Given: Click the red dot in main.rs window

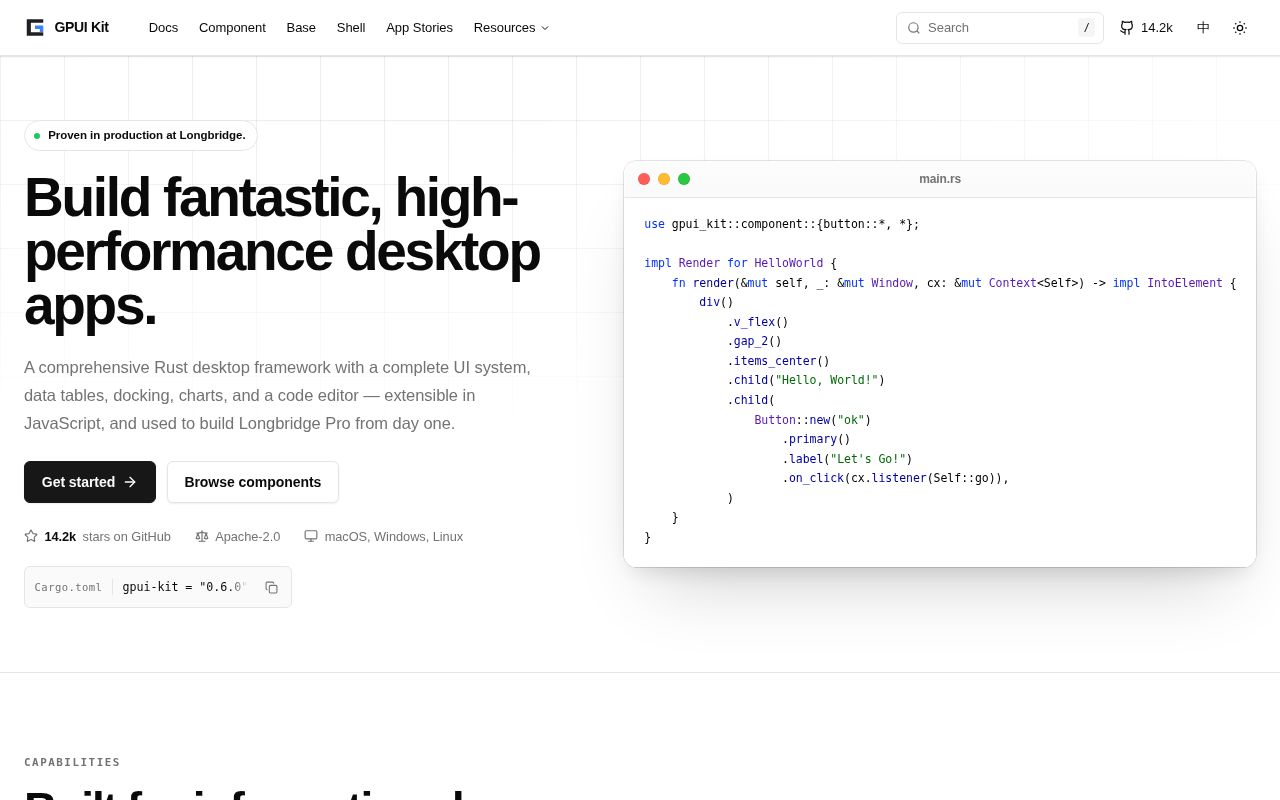Looking at the screenshot, I should (x=644, y=179).
